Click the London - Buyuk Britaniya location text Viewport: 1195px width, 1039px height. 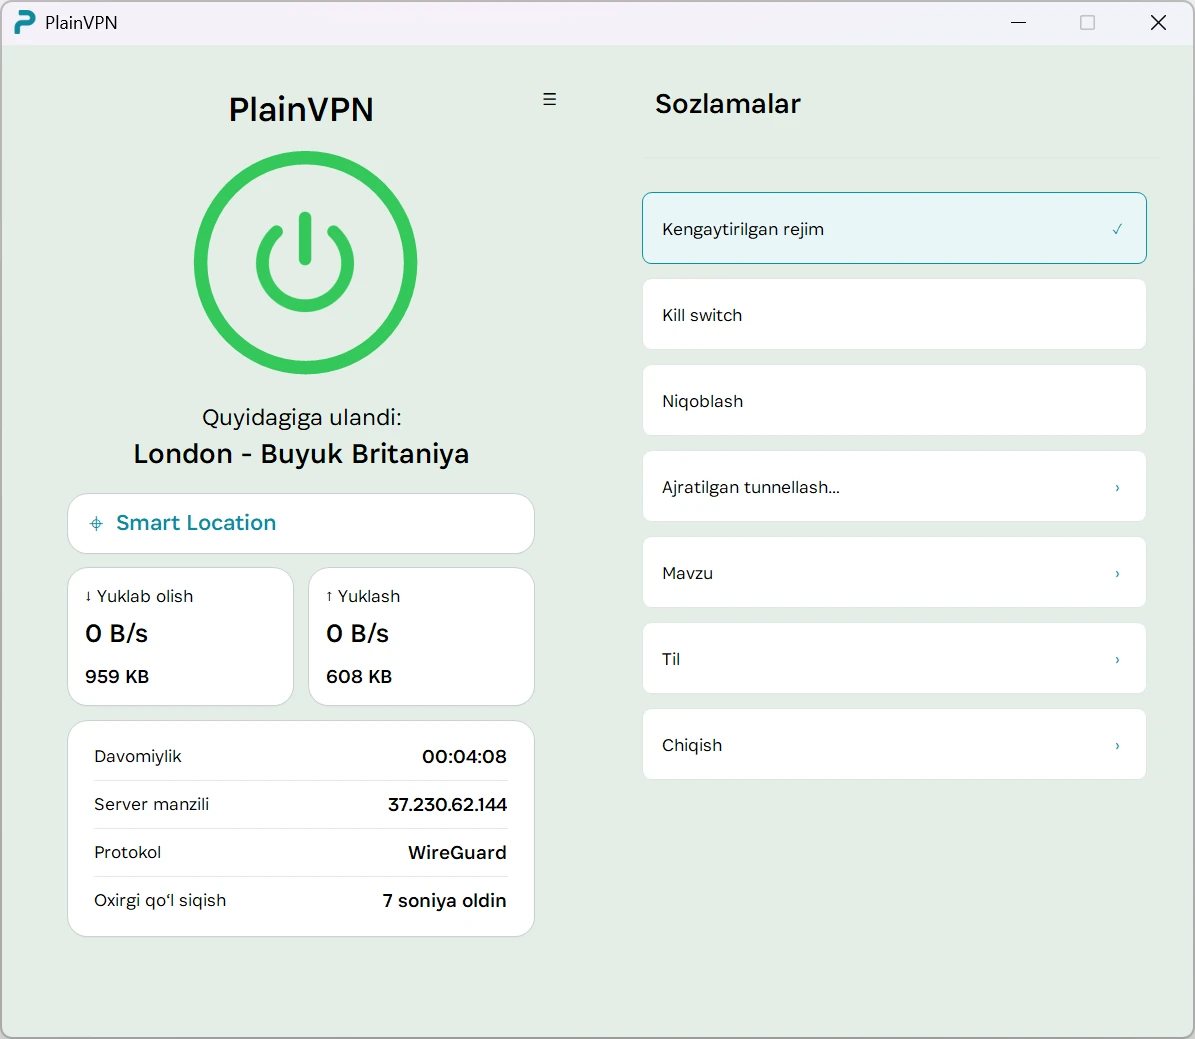click(x=301, y=454)
